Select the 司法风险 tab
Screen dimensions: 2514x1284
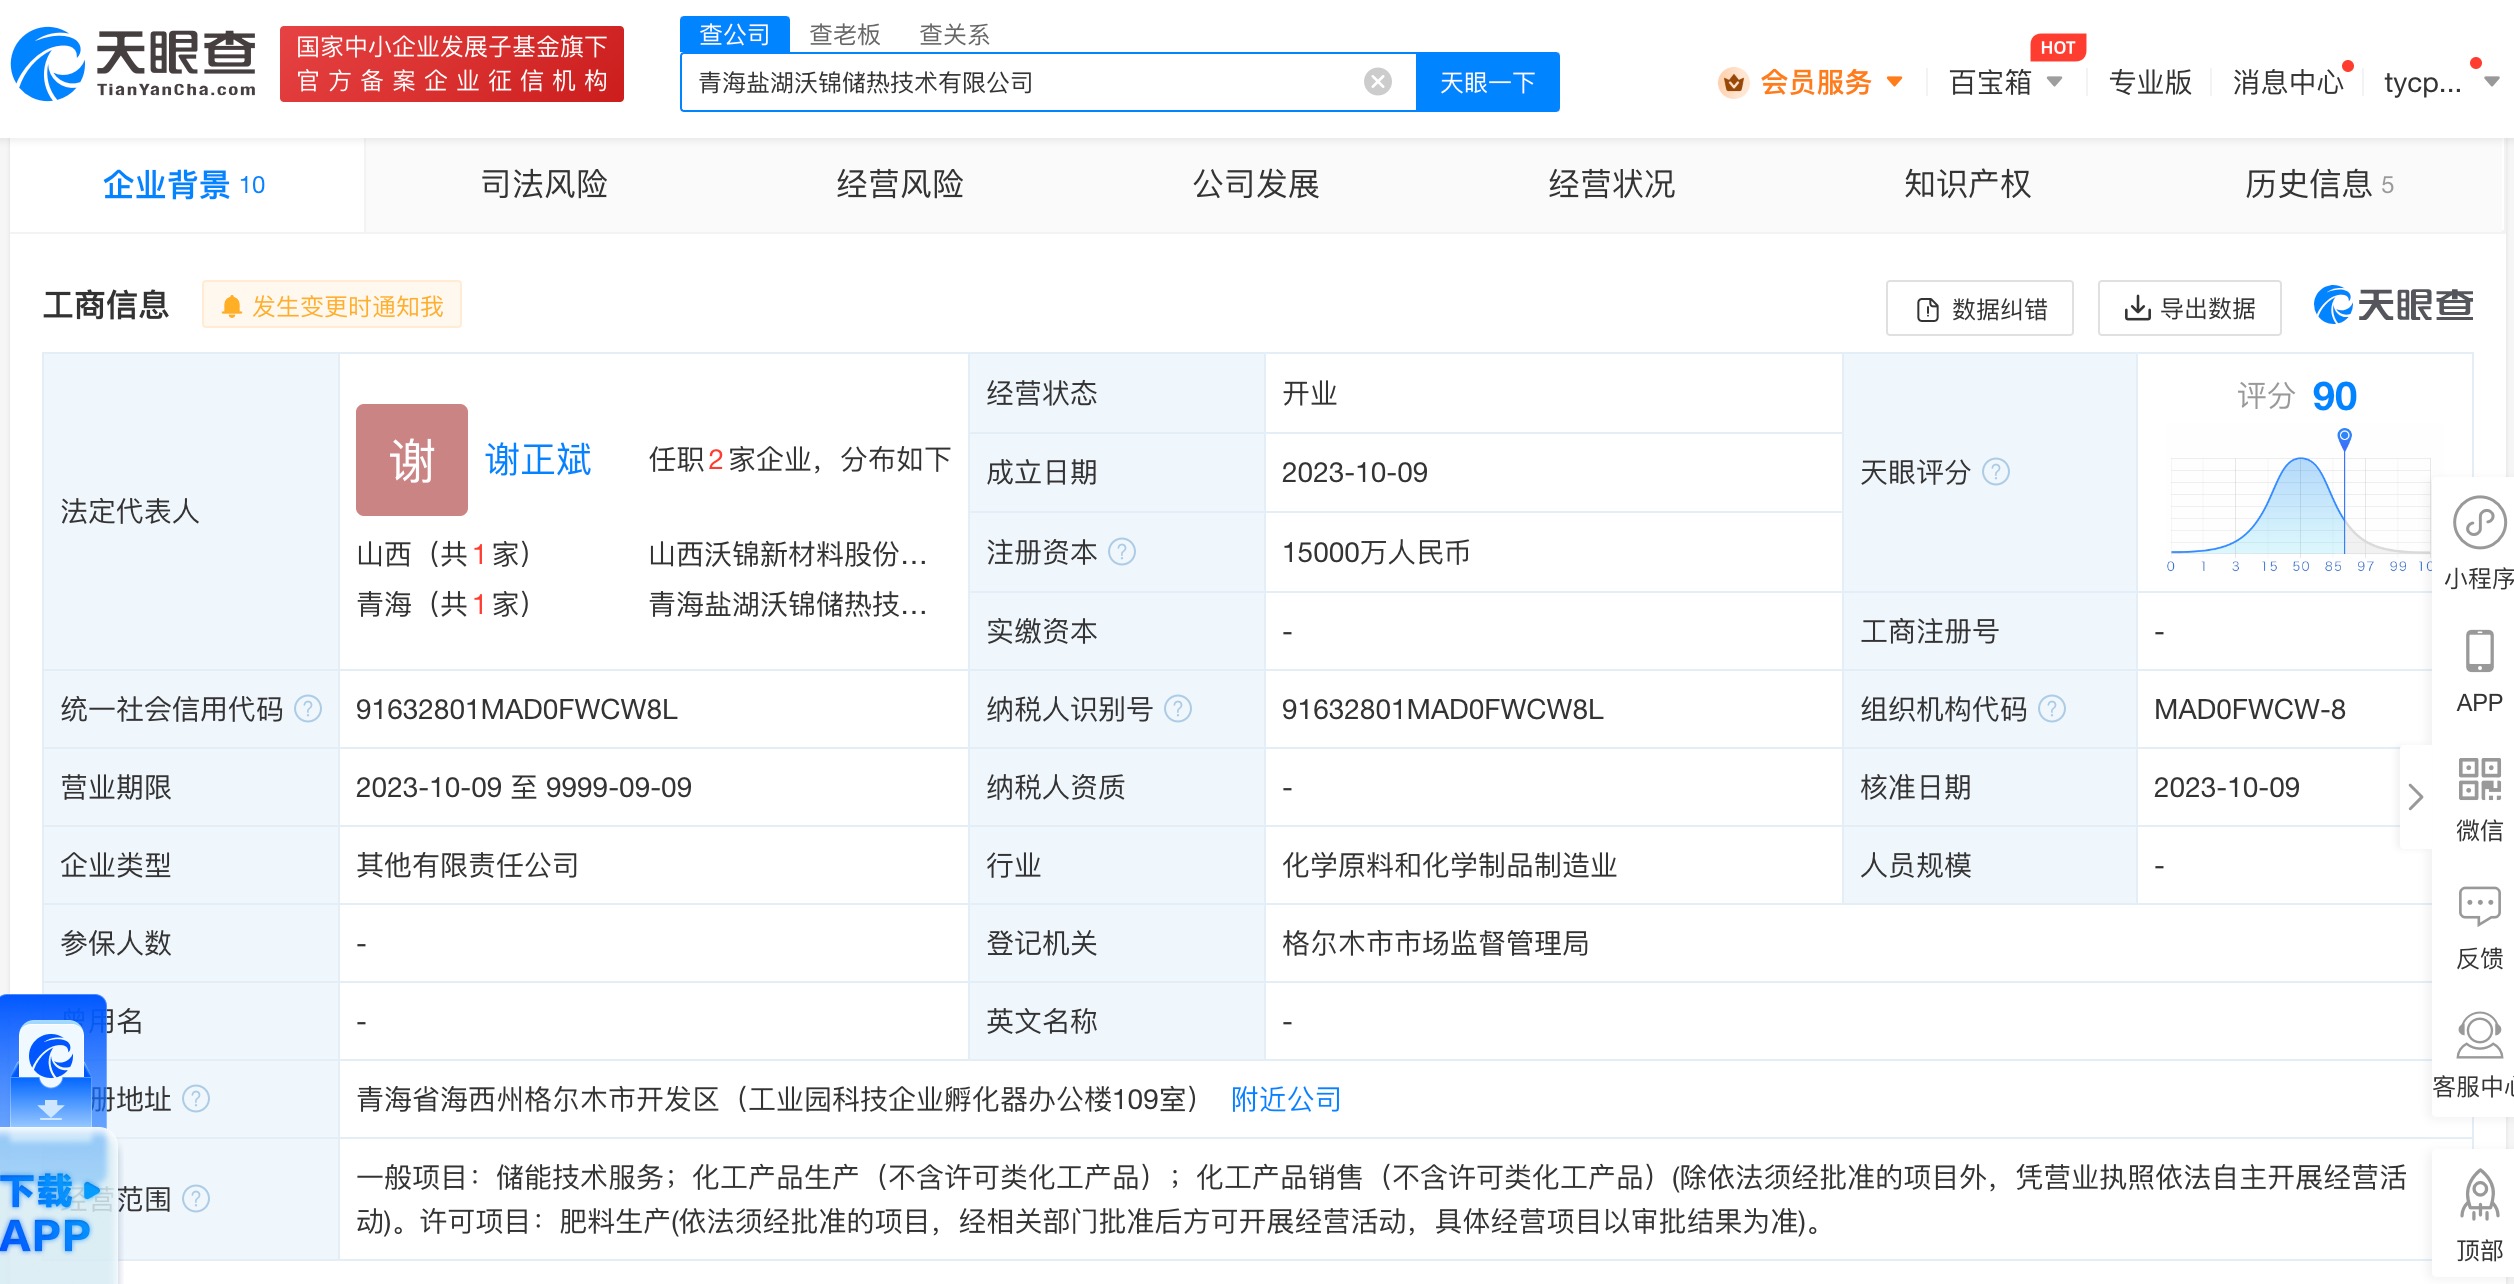tap(544, 185)
